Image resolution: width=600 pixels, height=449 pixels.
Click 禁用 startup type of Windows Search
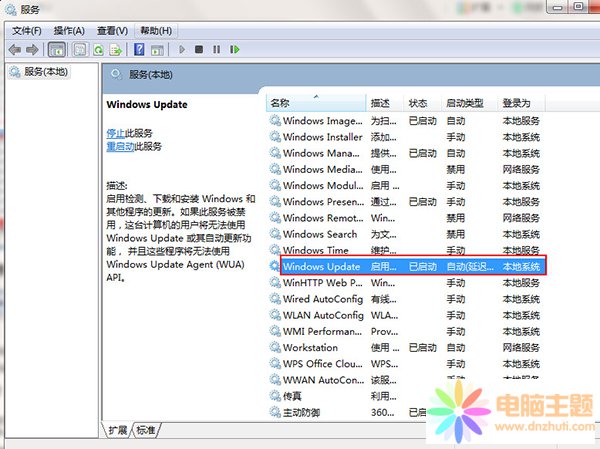point(455,234)
